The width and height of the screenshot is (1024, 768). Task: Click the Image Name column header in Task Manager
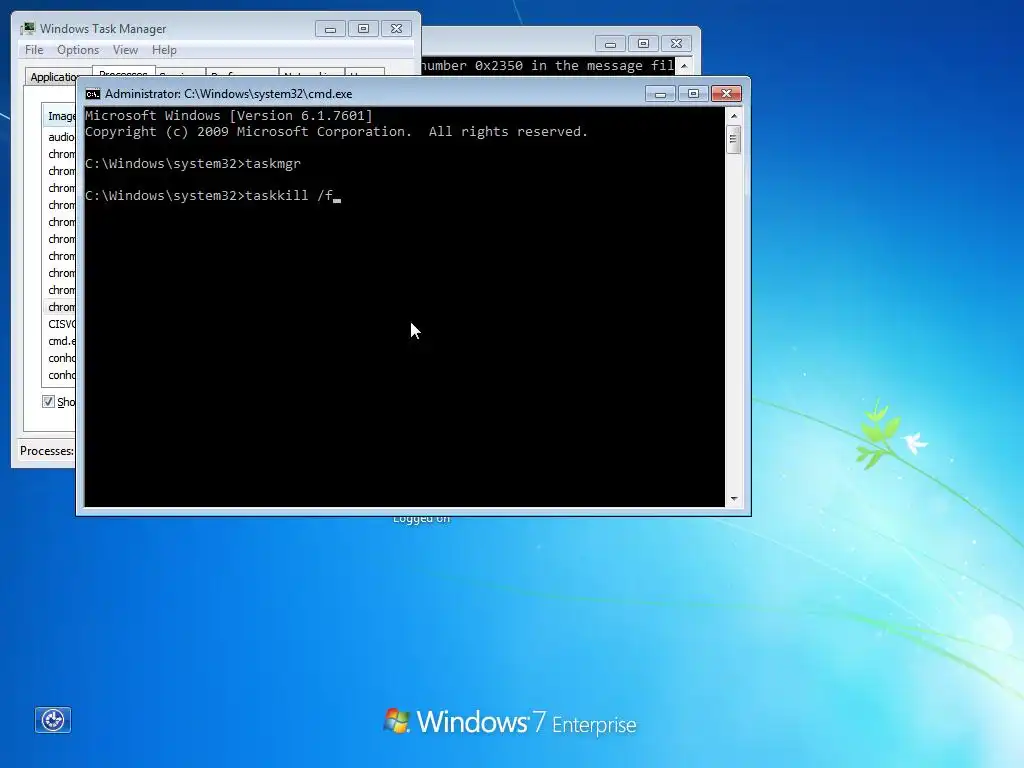coord(59,116)
